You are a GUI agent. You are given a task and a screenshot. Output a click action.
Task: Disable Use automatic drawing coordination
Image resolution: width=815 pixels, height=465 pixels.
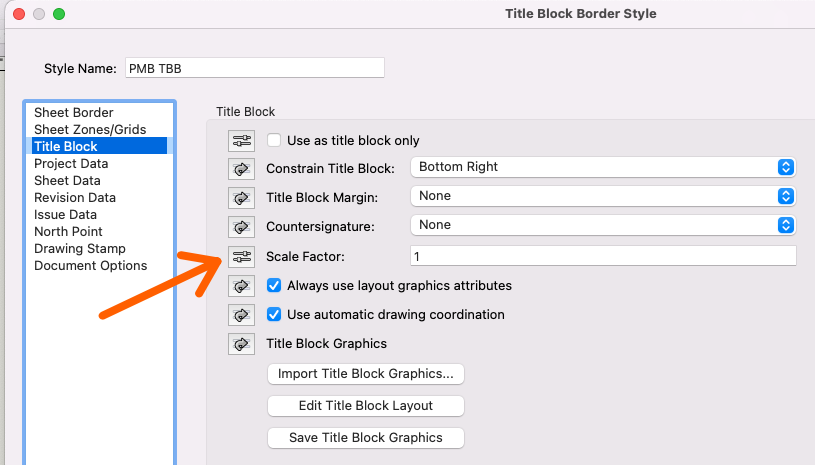point(274,315)
